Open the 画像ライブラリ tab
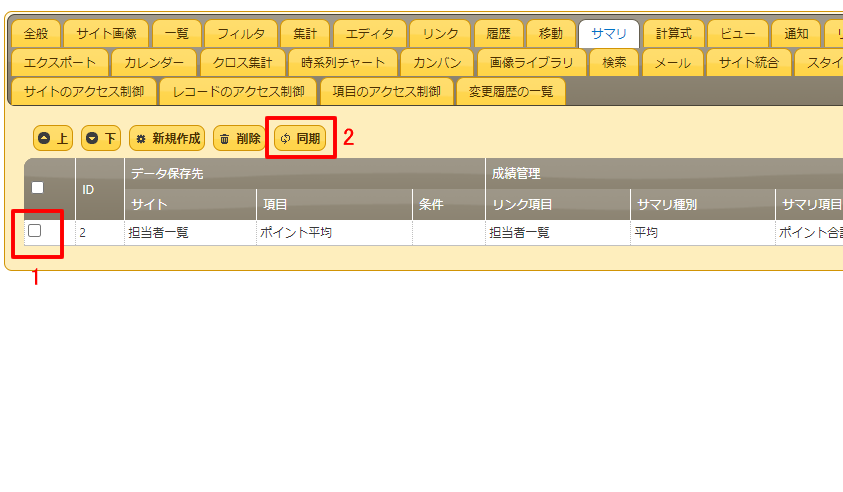The height and width of the screenshot is (492, 843). pos(532,63)
